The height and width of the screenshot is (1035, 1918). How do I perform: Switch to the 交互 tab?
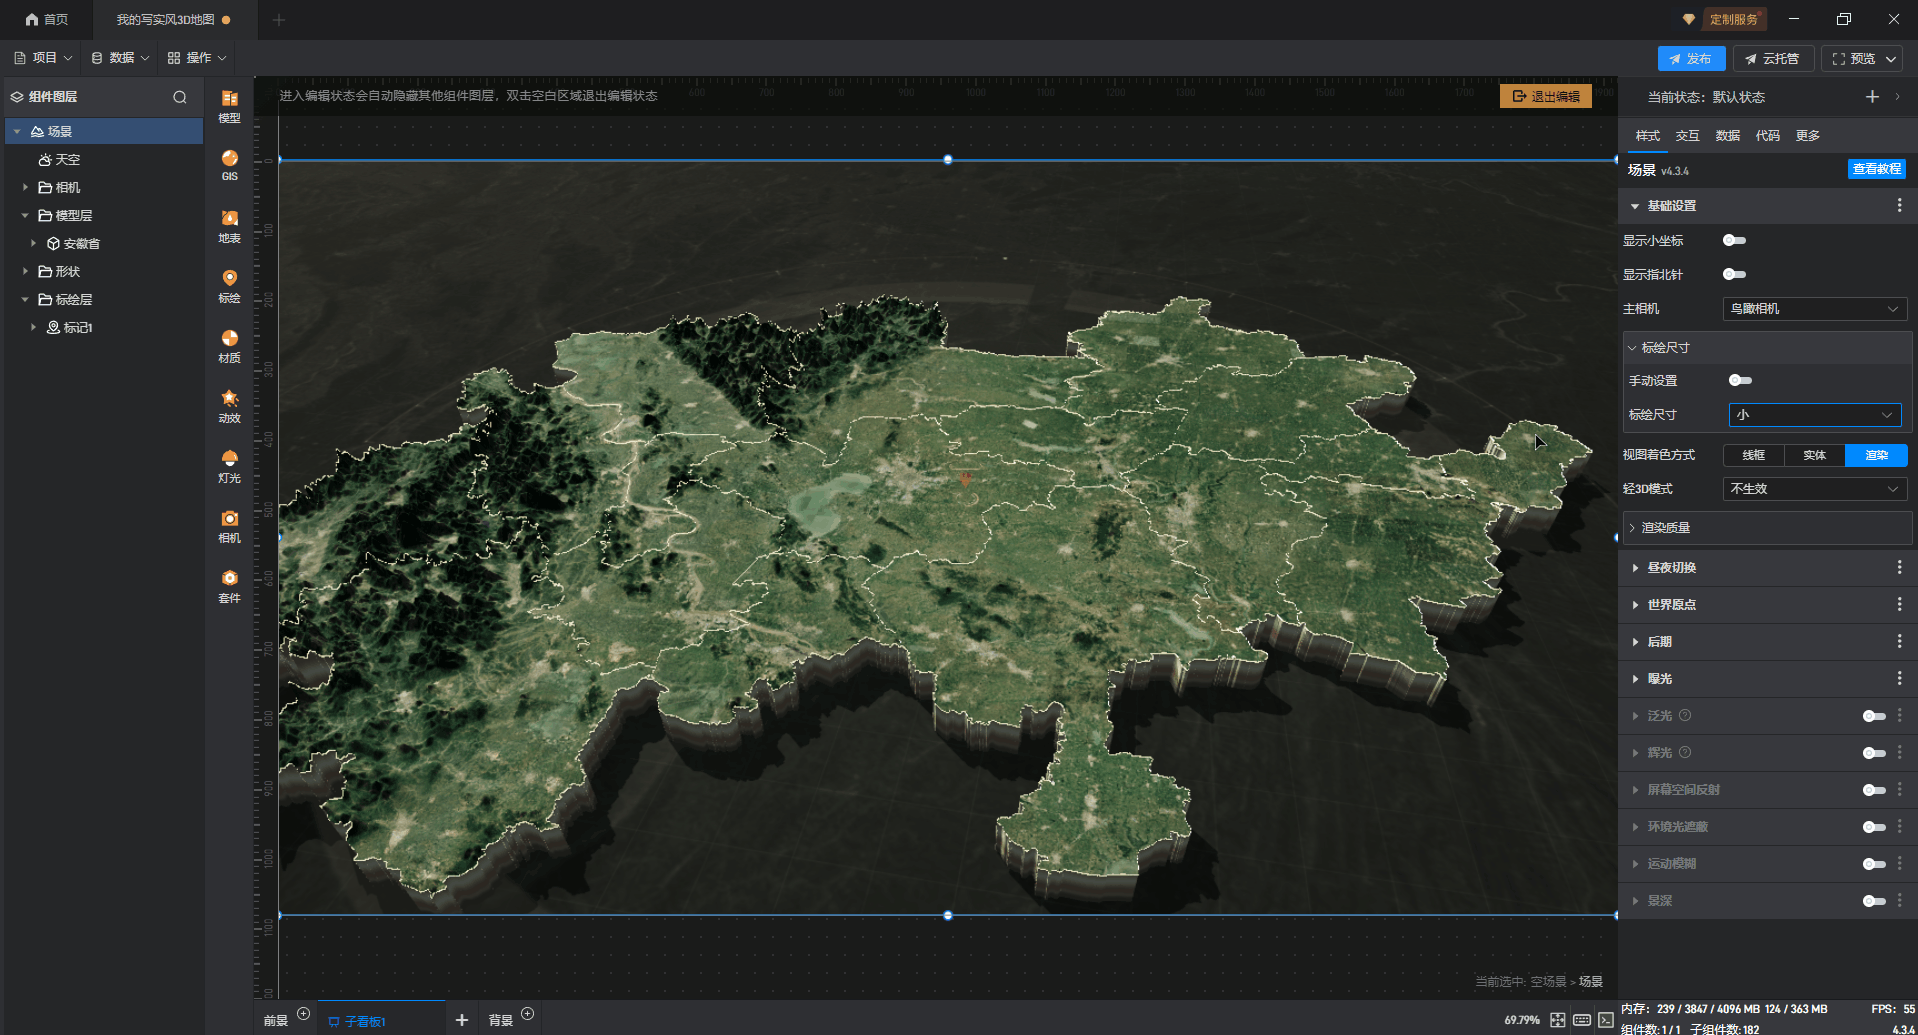click(1687, 136)
